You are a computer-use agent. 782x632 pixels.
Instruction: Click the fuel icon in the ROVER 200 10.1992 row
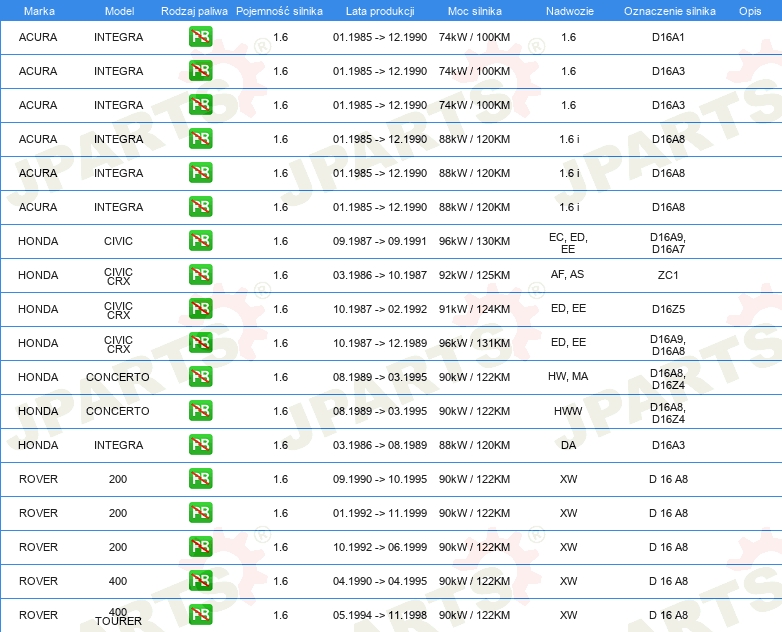click(x=200, y=547)
